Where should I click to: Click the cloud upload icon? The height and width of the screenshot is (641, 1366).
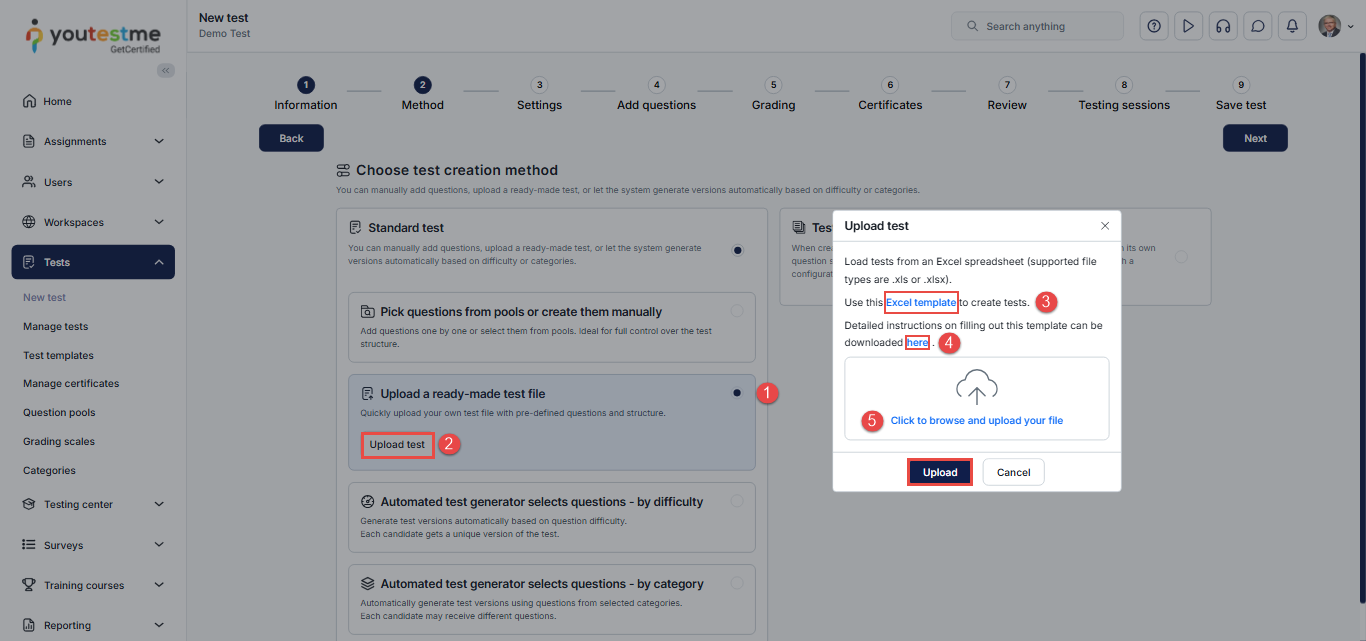976,387
